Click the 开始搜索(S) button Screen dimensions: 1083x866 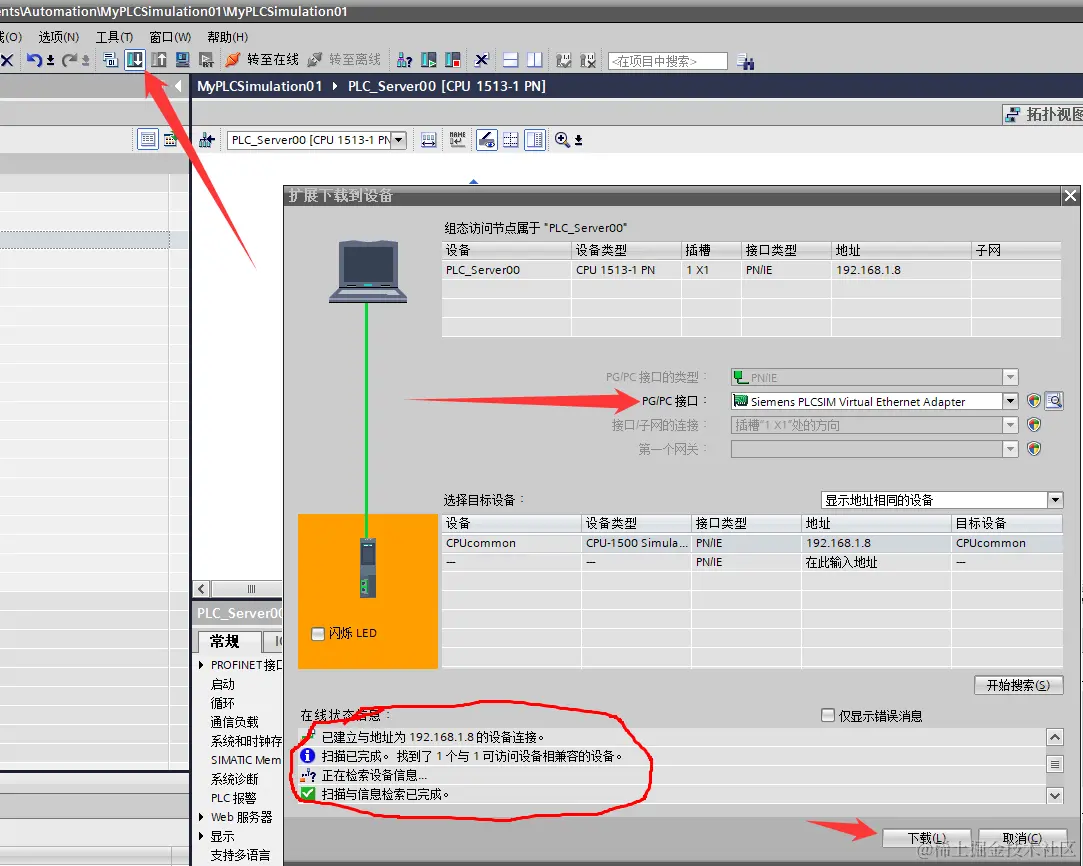[1018, 685]
